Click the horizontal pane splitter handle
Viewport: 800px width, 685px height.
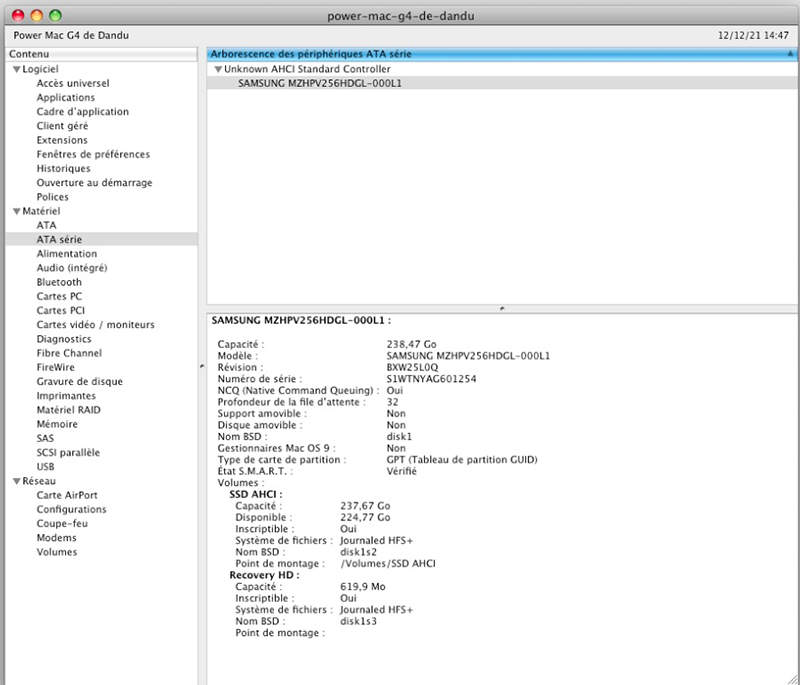pos(501,309)
